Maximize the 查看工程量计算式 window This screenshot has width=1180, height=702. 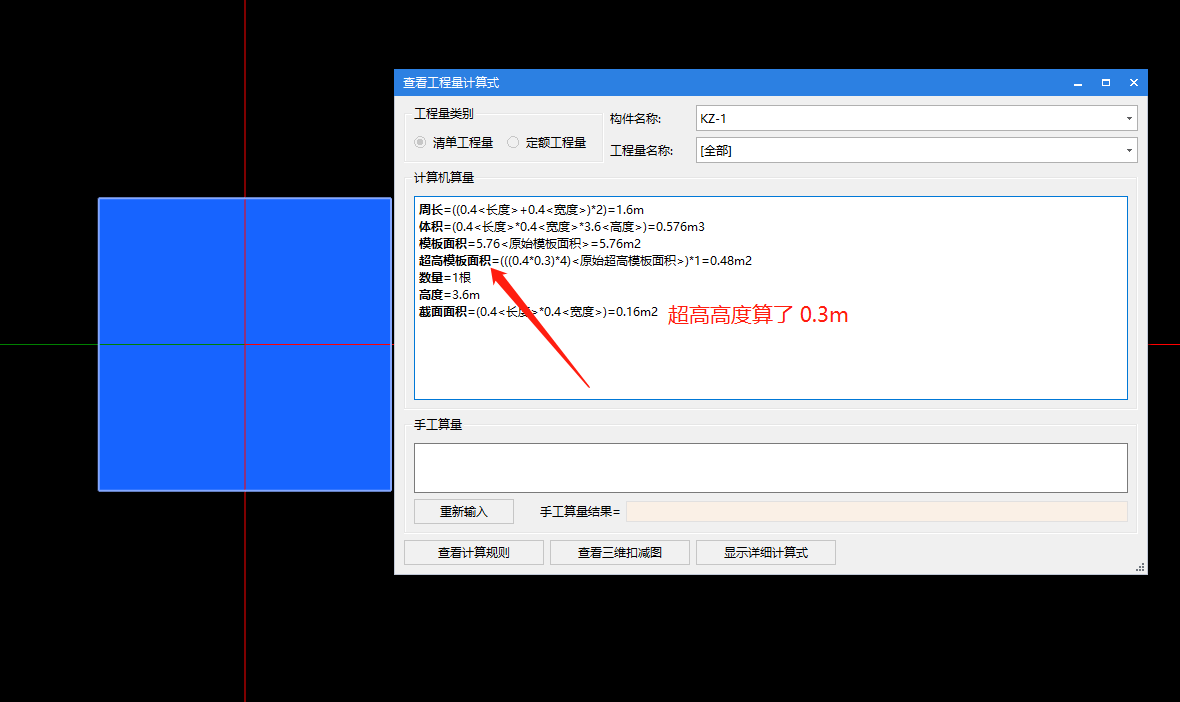point(1105,83)
